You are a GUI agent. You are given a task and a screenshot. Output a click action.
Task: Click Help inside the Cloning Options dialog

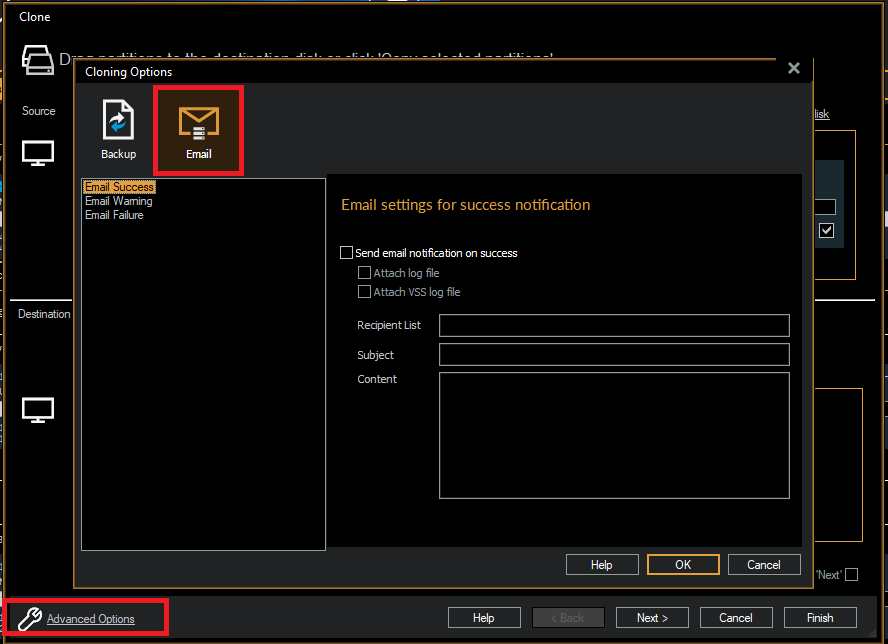602,564
